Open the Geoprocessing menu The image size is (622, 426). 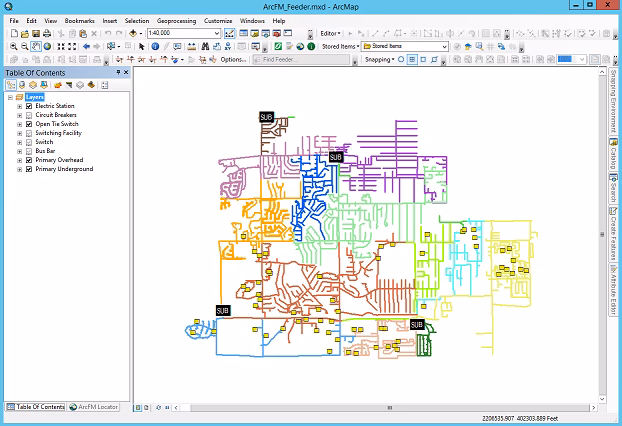(x=175, y=20)
